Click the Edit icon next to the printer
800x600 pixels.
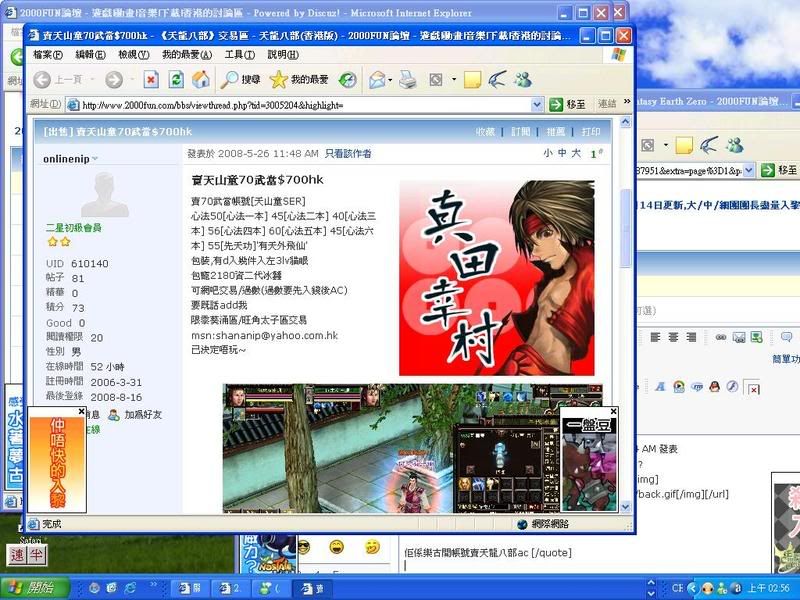coord(435,80)
